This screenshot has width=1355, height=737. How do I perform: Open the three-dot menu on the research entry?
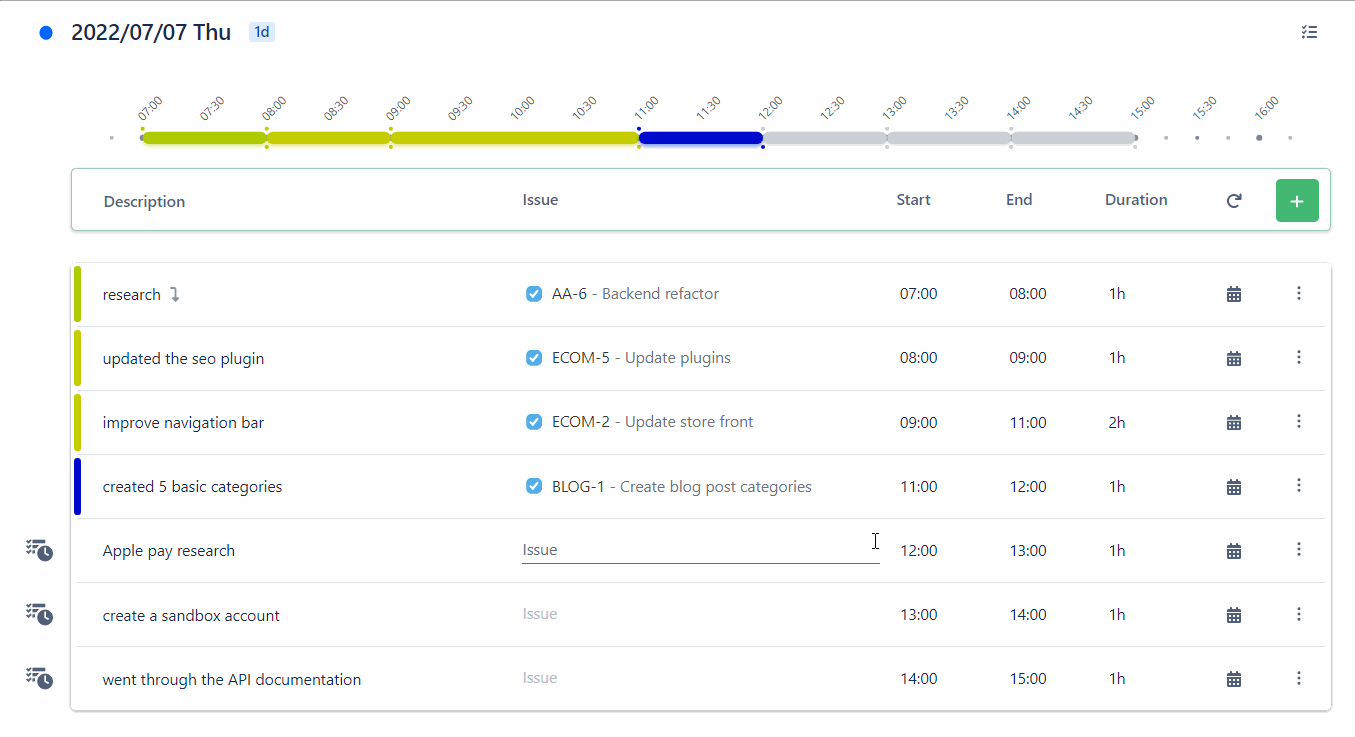click(x=1299, y=293)
